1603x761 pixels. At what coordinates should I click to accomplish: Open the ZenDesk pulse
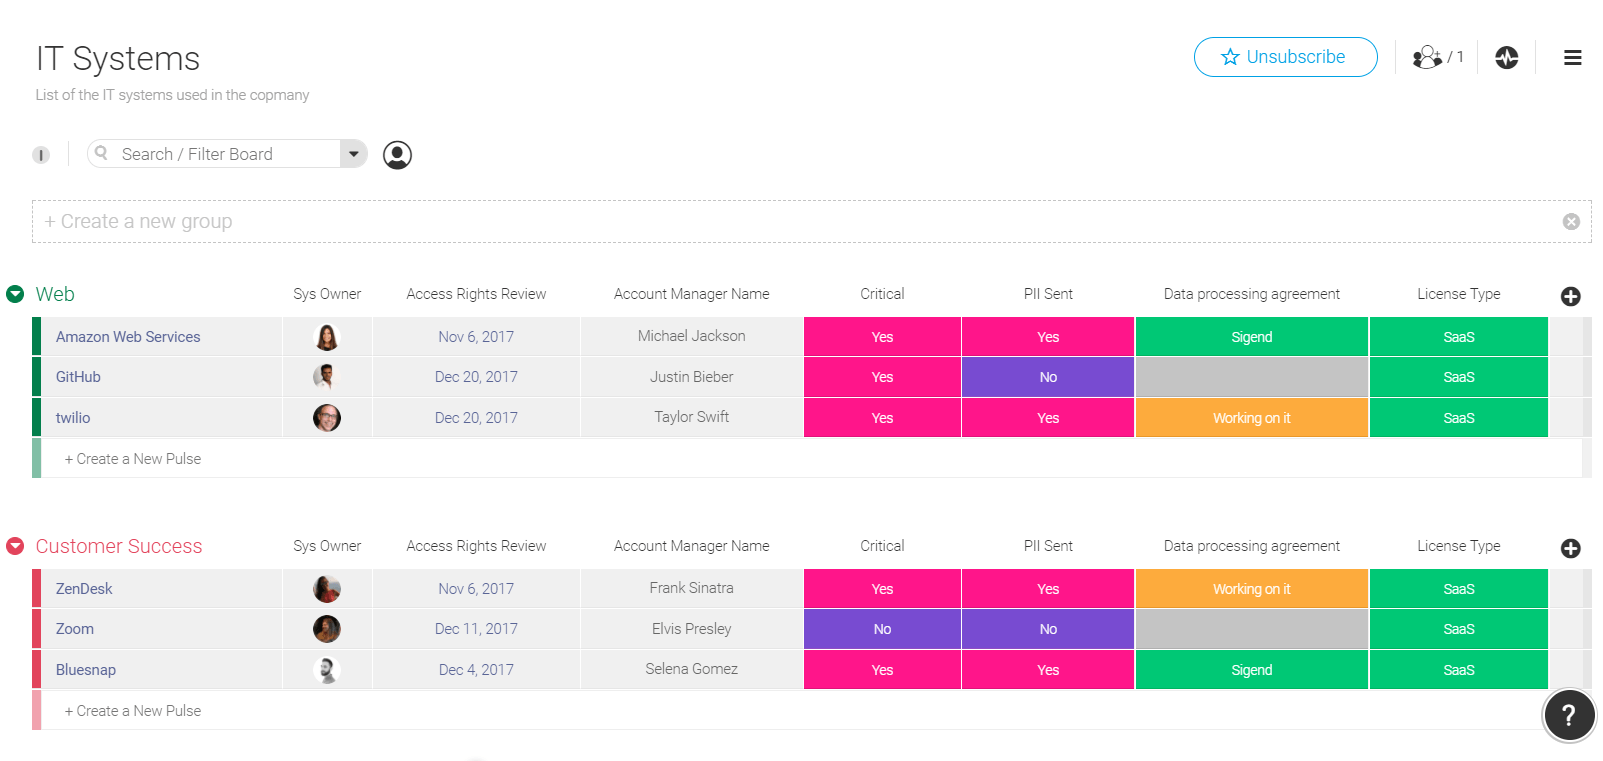click(x=84, y=589)
